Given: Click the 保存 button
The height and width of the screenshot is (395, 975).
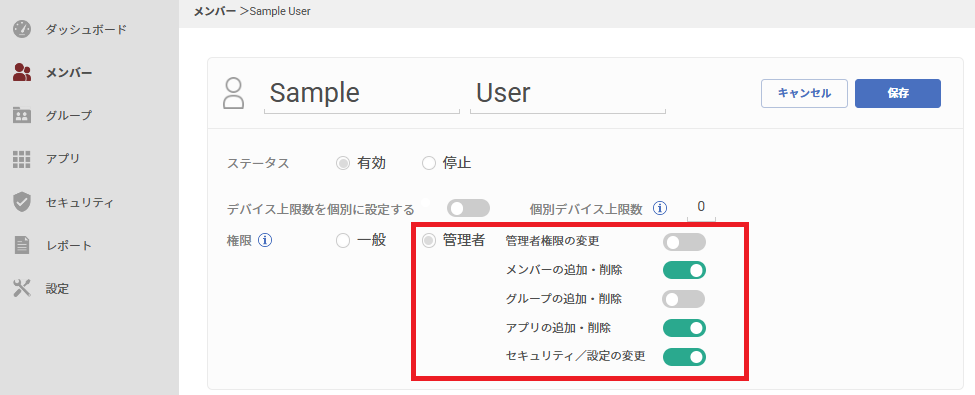Looking at the screenshot, I should coord(898,93).
